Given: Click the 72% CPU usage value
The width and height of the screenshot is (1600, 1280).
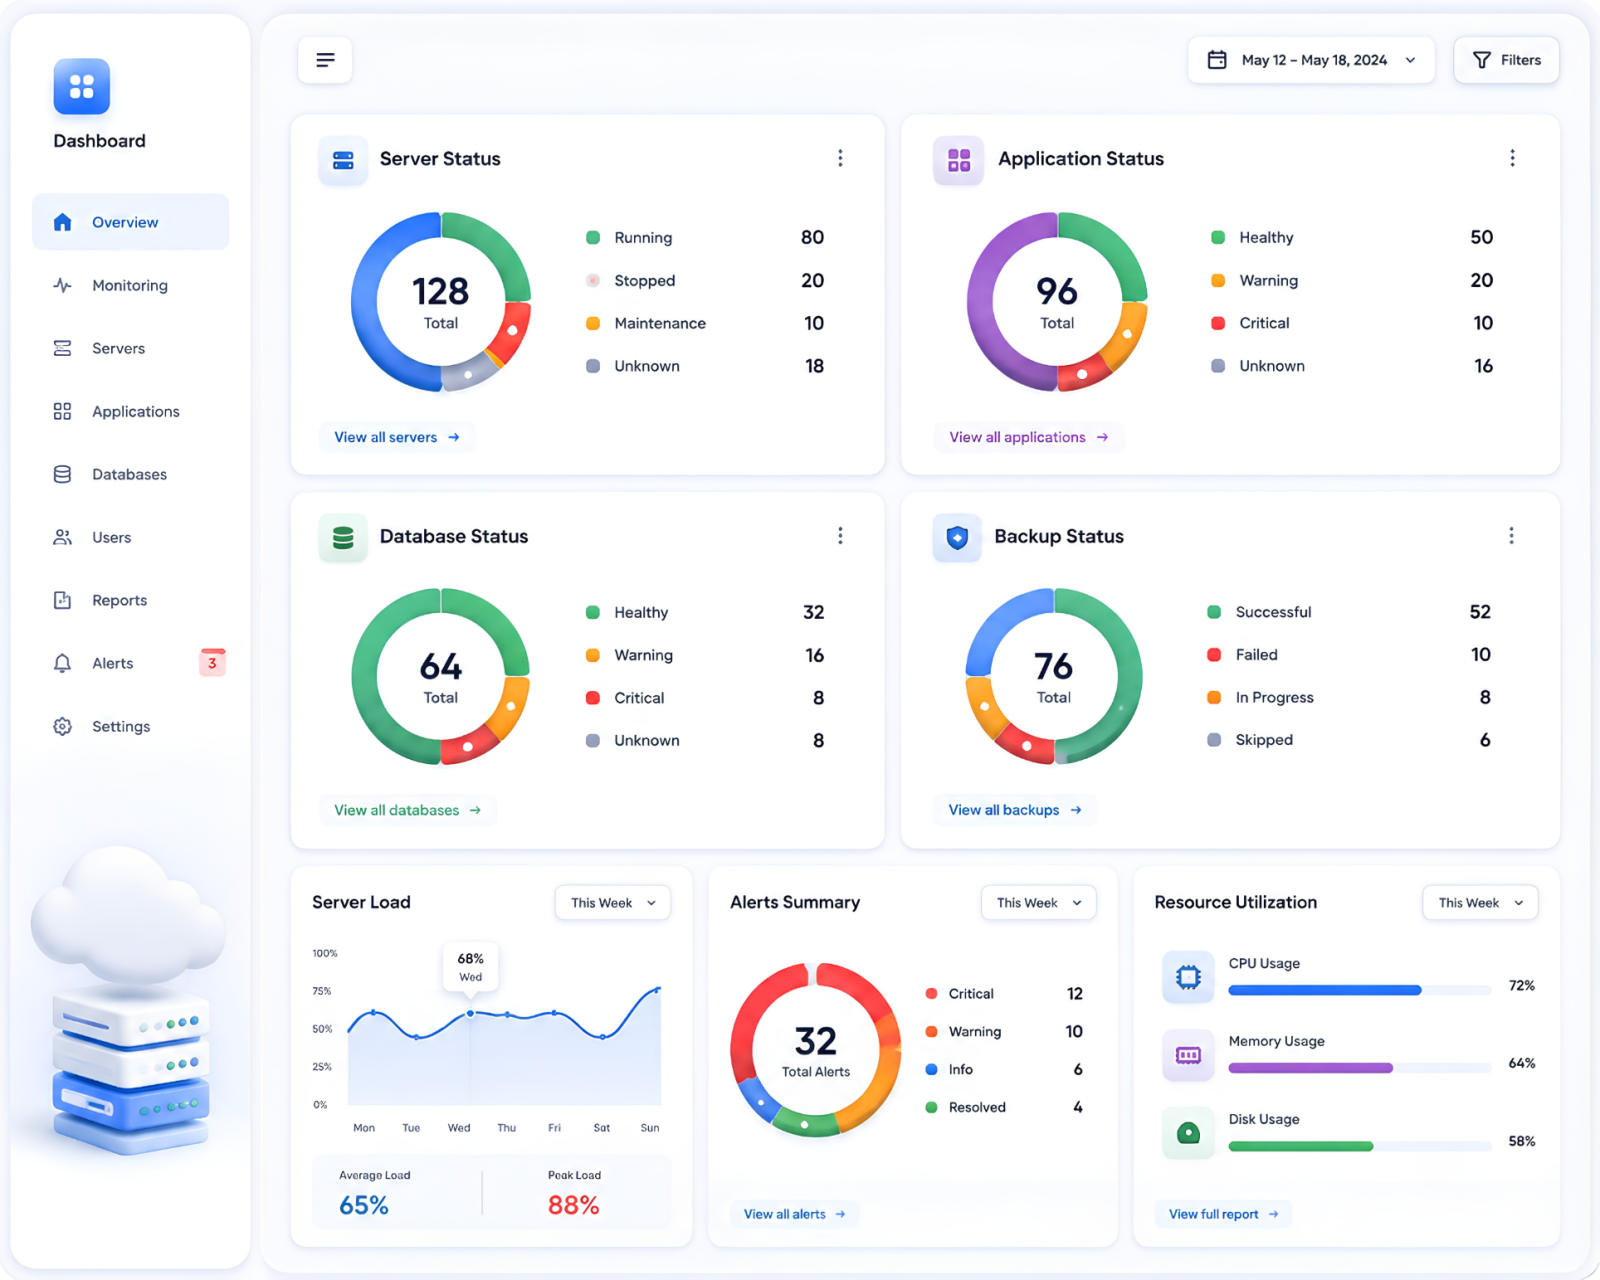Looking at the screenshot, I should coord(1522,985).
